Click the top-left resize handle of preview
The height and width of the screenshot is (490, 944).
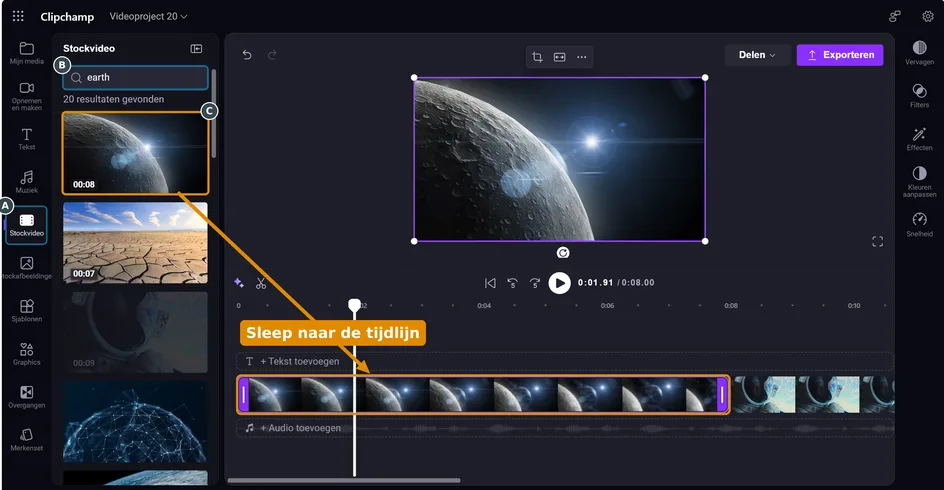tap(414, 78)
